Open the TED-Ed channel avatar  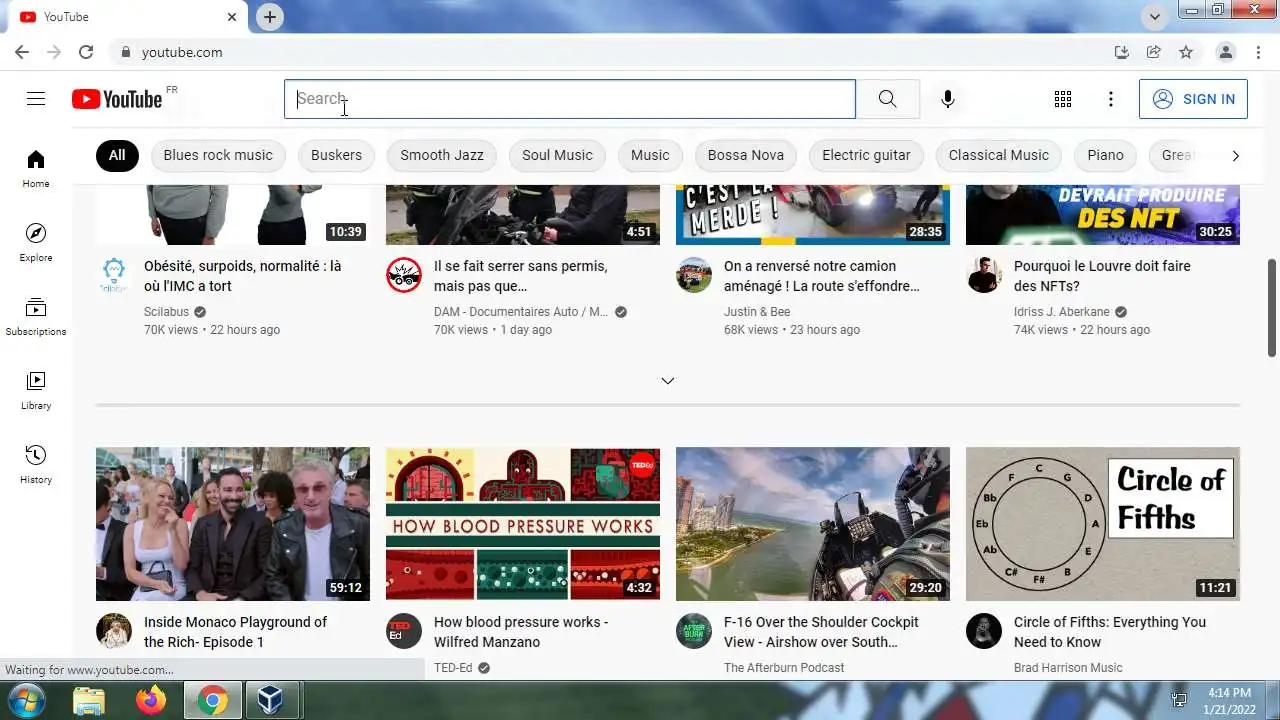tap(404, 631)
